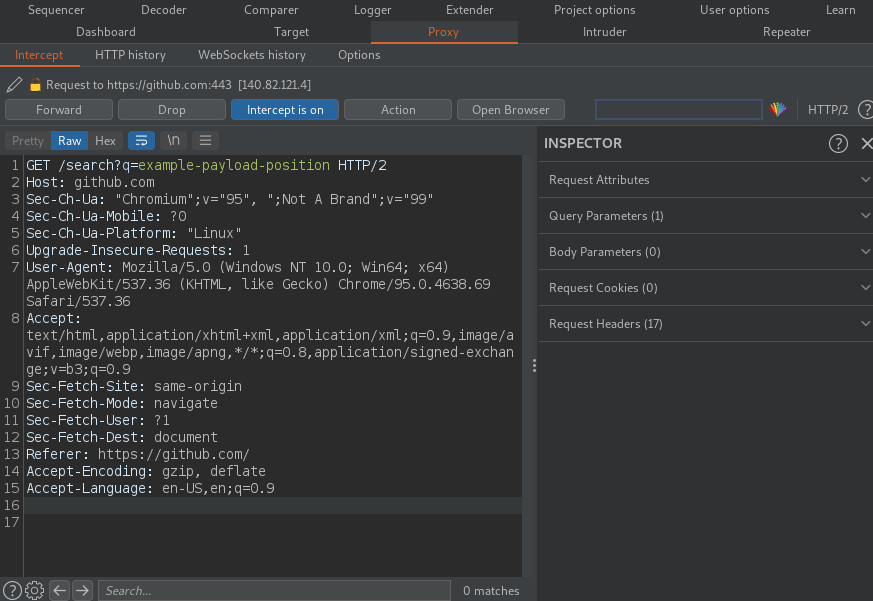Open search settings gear icon
The width and height of the screenshot is (873, 601).
point(35,590)
